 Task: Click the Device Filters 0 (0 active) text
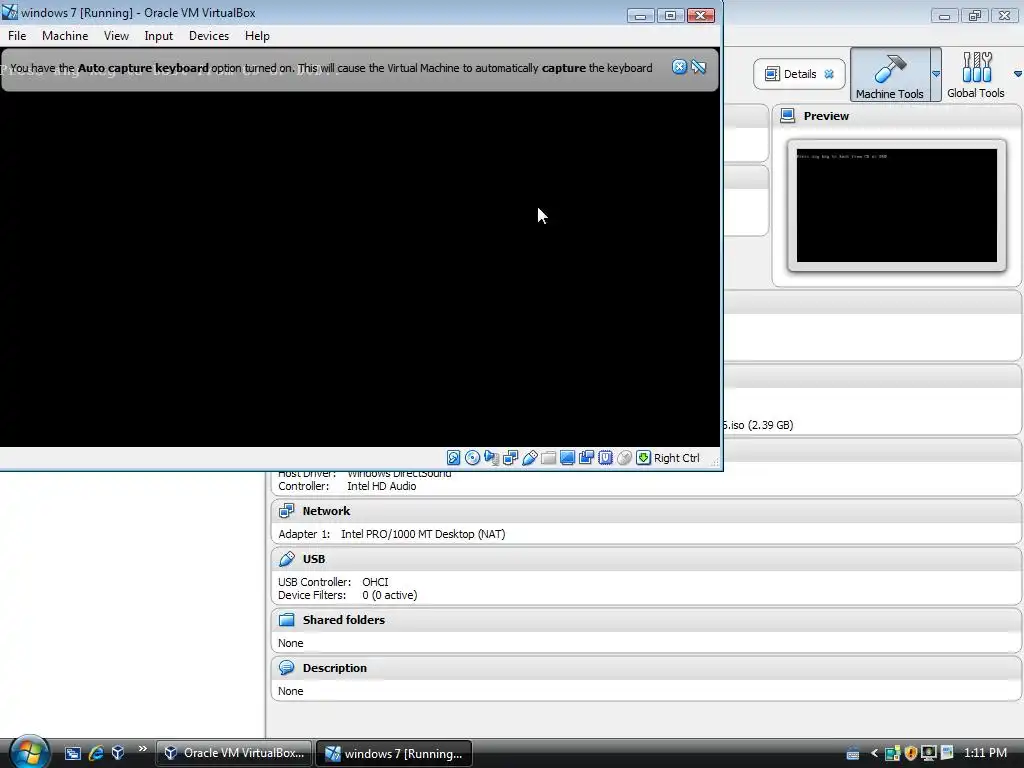coord(347,596)
